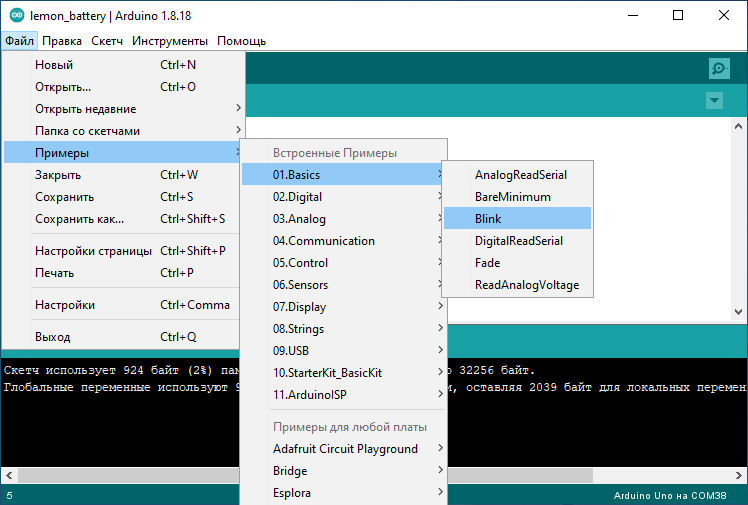The image size is (748, 505).
Task: Choose Закрыть menu entry
Action: (x=122, y=175)
